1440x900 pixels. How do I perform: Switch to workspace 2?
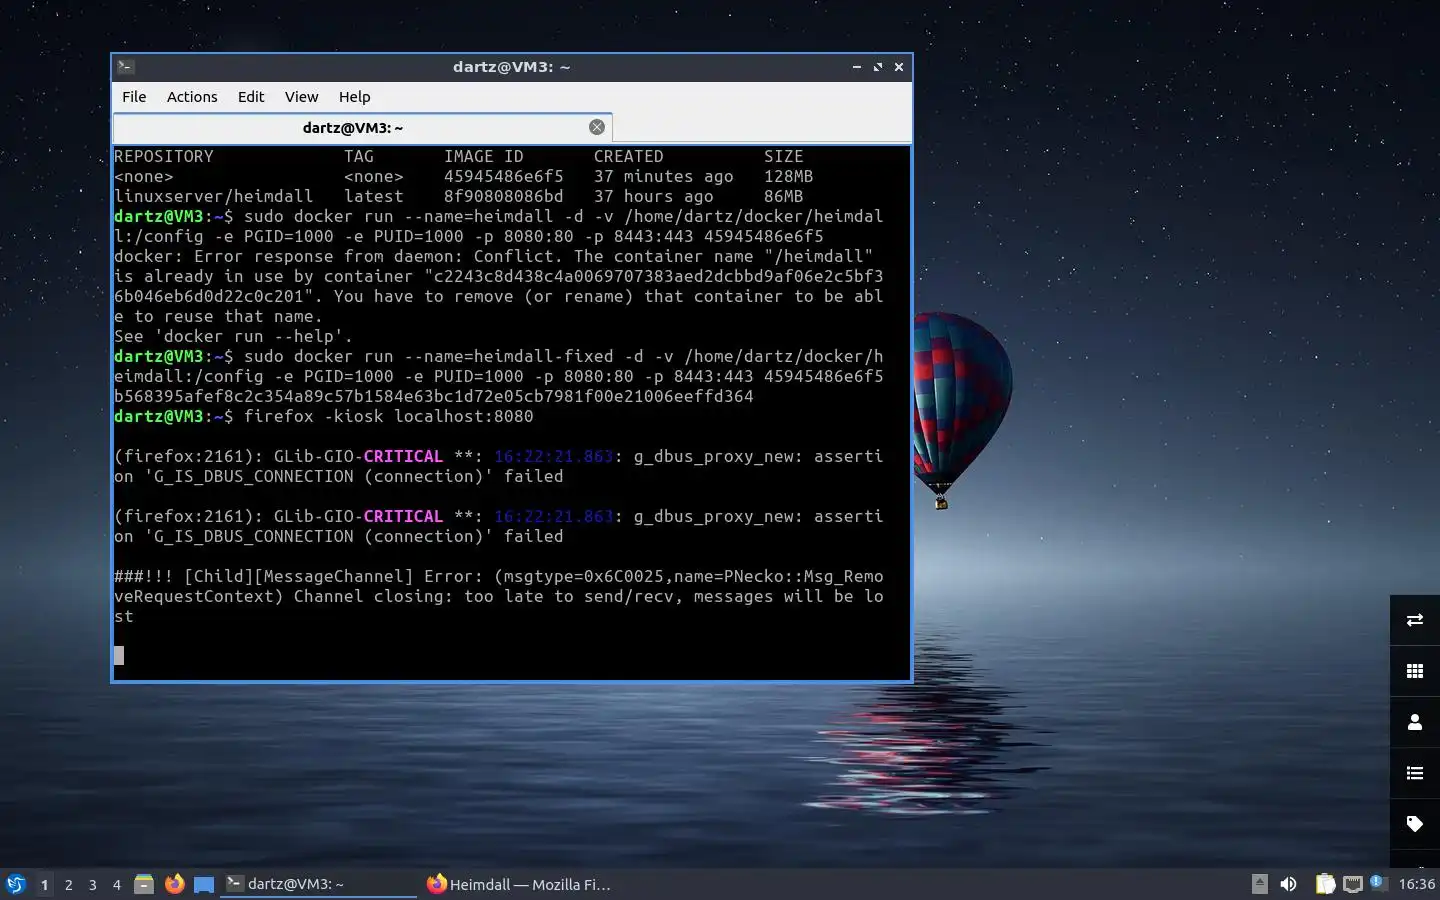[x=68, y=885]
